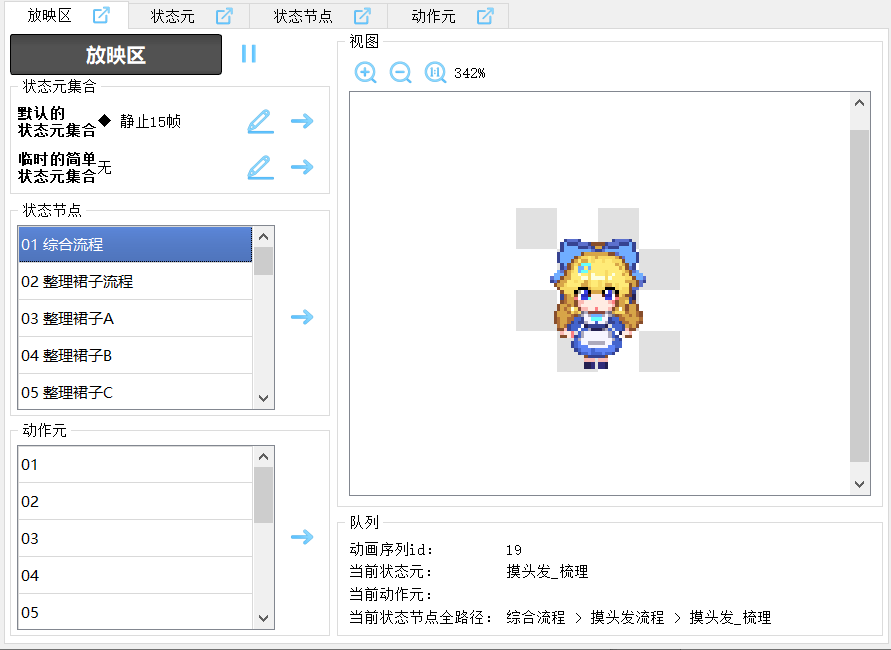The width and height of the screenshot is (891, 650).
Task: Pause playback with the pause icon
Action: [x=249, y=54]
